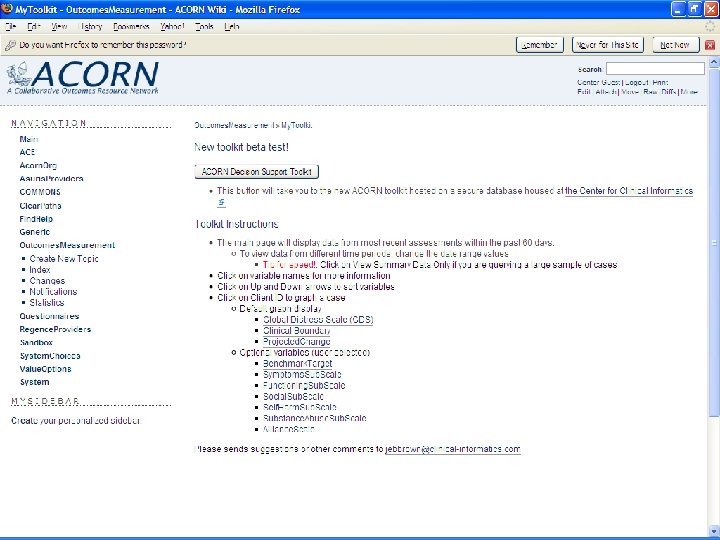Screen dimensions: 720x540
Task: Open the History menu
Action: 90,27
